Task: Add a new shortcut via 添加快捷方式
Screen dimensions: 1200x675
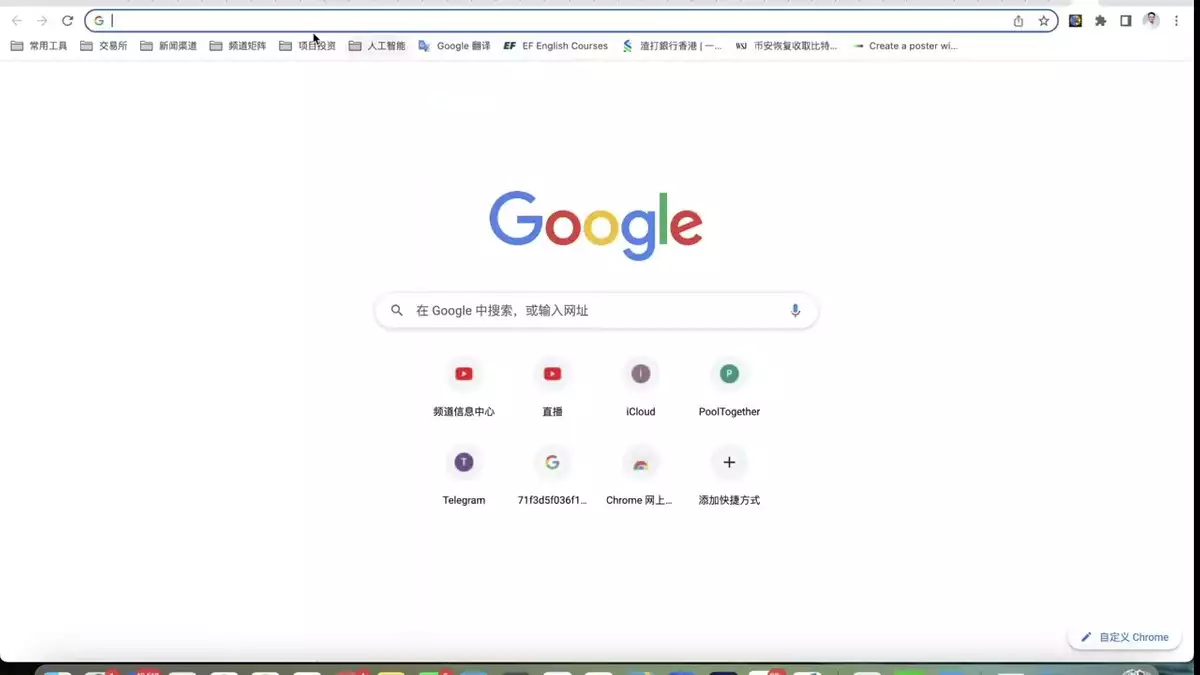Action: [x=729, y=476]
